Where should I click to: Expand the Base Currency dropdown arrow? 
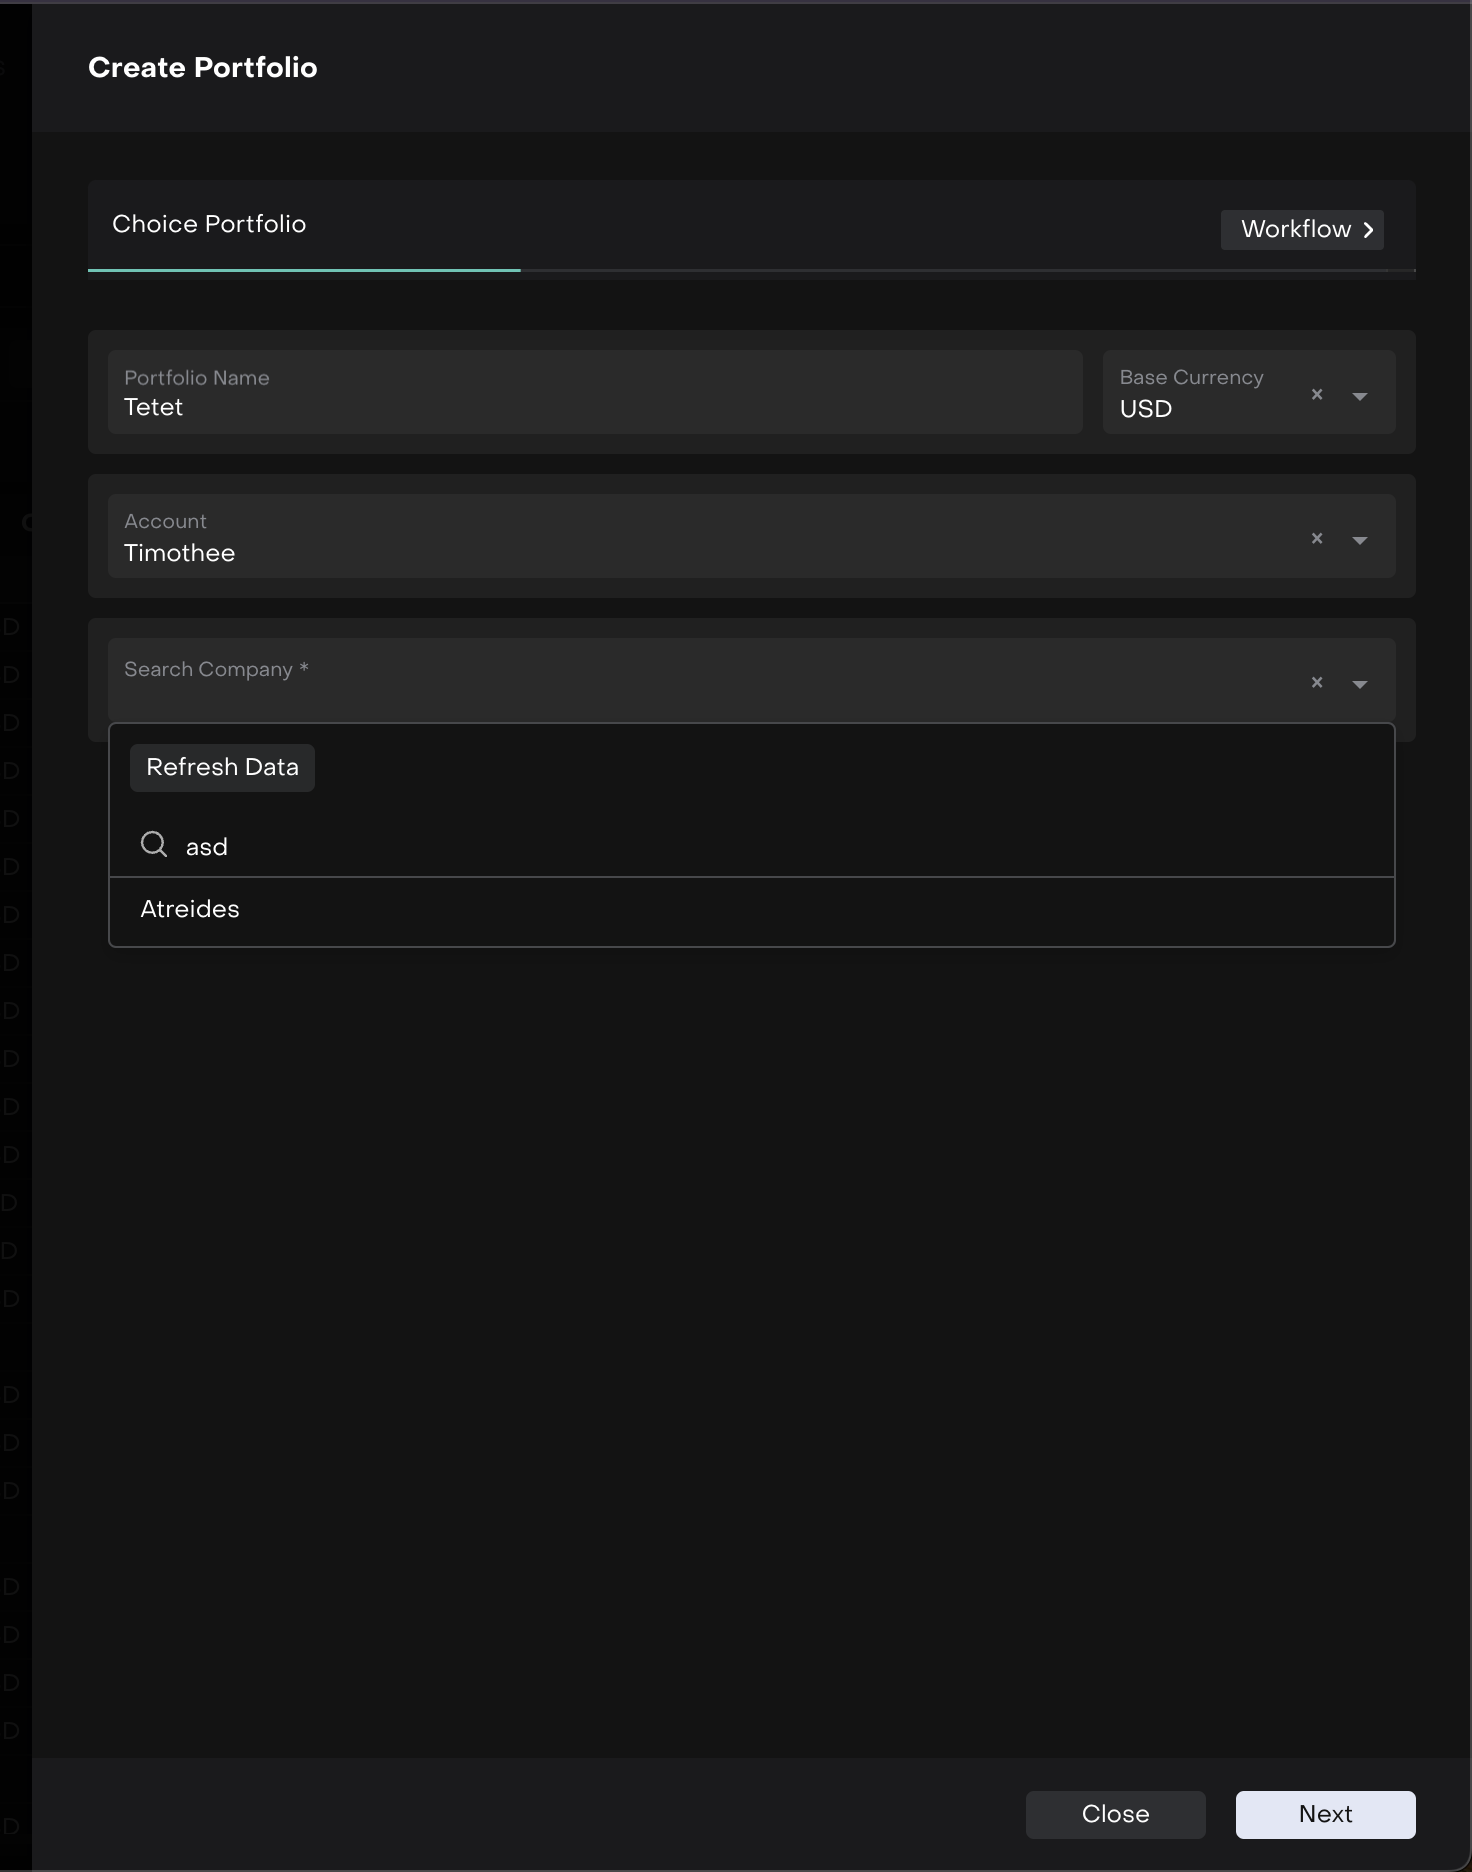pos(1359,397)
